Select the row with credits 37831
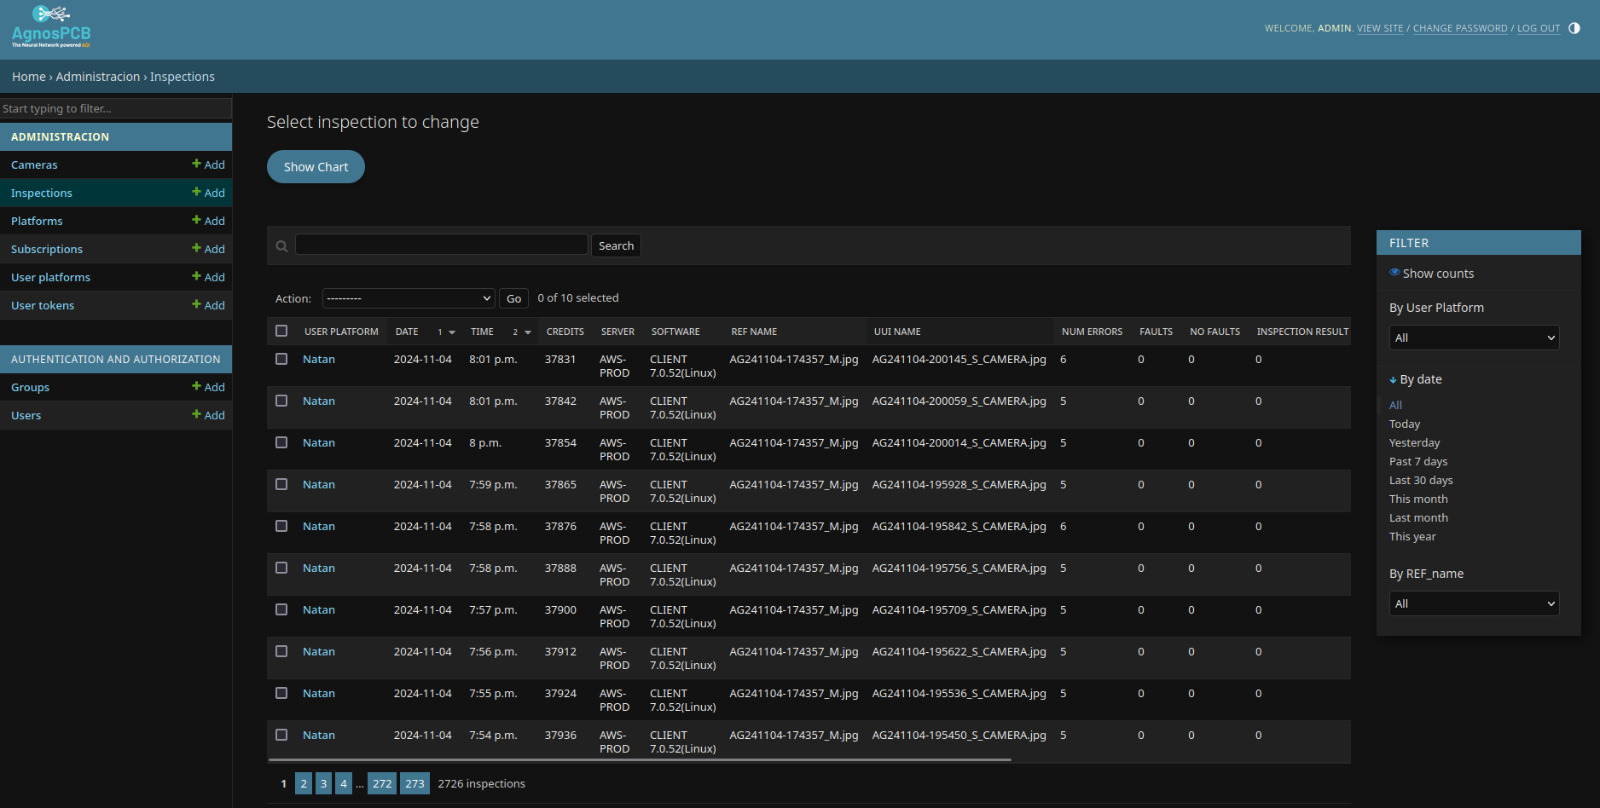Image resolution: width=1600 pixels, height=808 pixels. point(281,359)
